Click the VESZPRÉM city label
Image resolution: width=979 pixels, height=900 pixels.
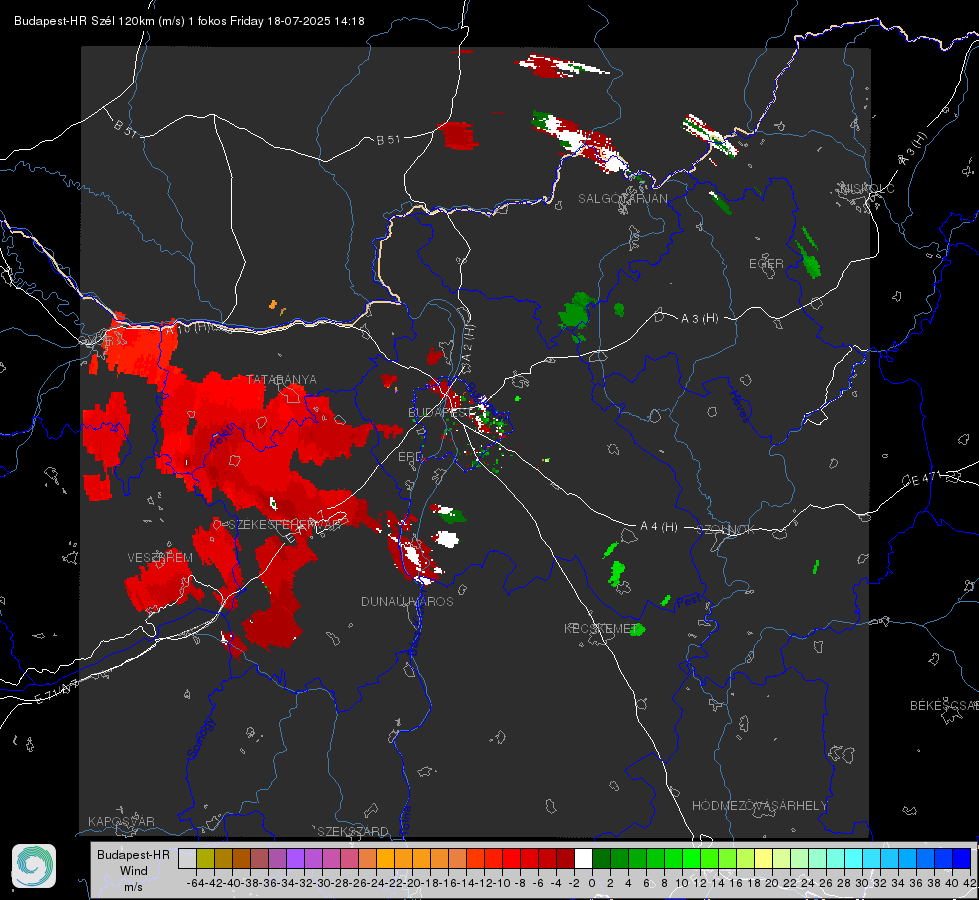[x=160, y=558]
